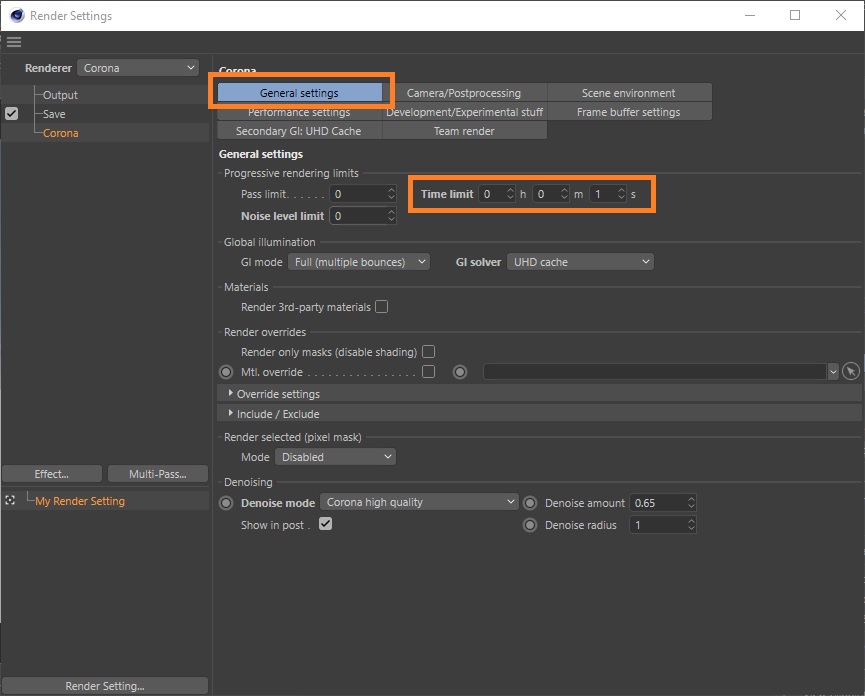Viewport: 865px width, 696px height.
Task: Enable Render 3rd-party materials checkbox
Action: pos(381,307)
